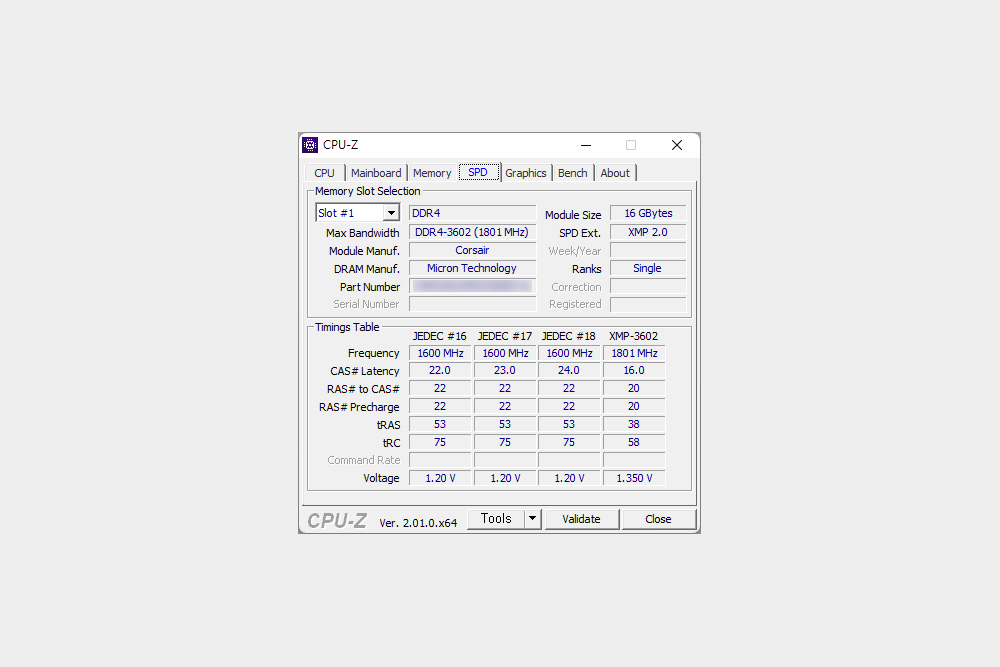This screenshot has width=1000, height=667.
Task: Click the 1.350 V XMP voltage cell
Action: coord(634,478)
